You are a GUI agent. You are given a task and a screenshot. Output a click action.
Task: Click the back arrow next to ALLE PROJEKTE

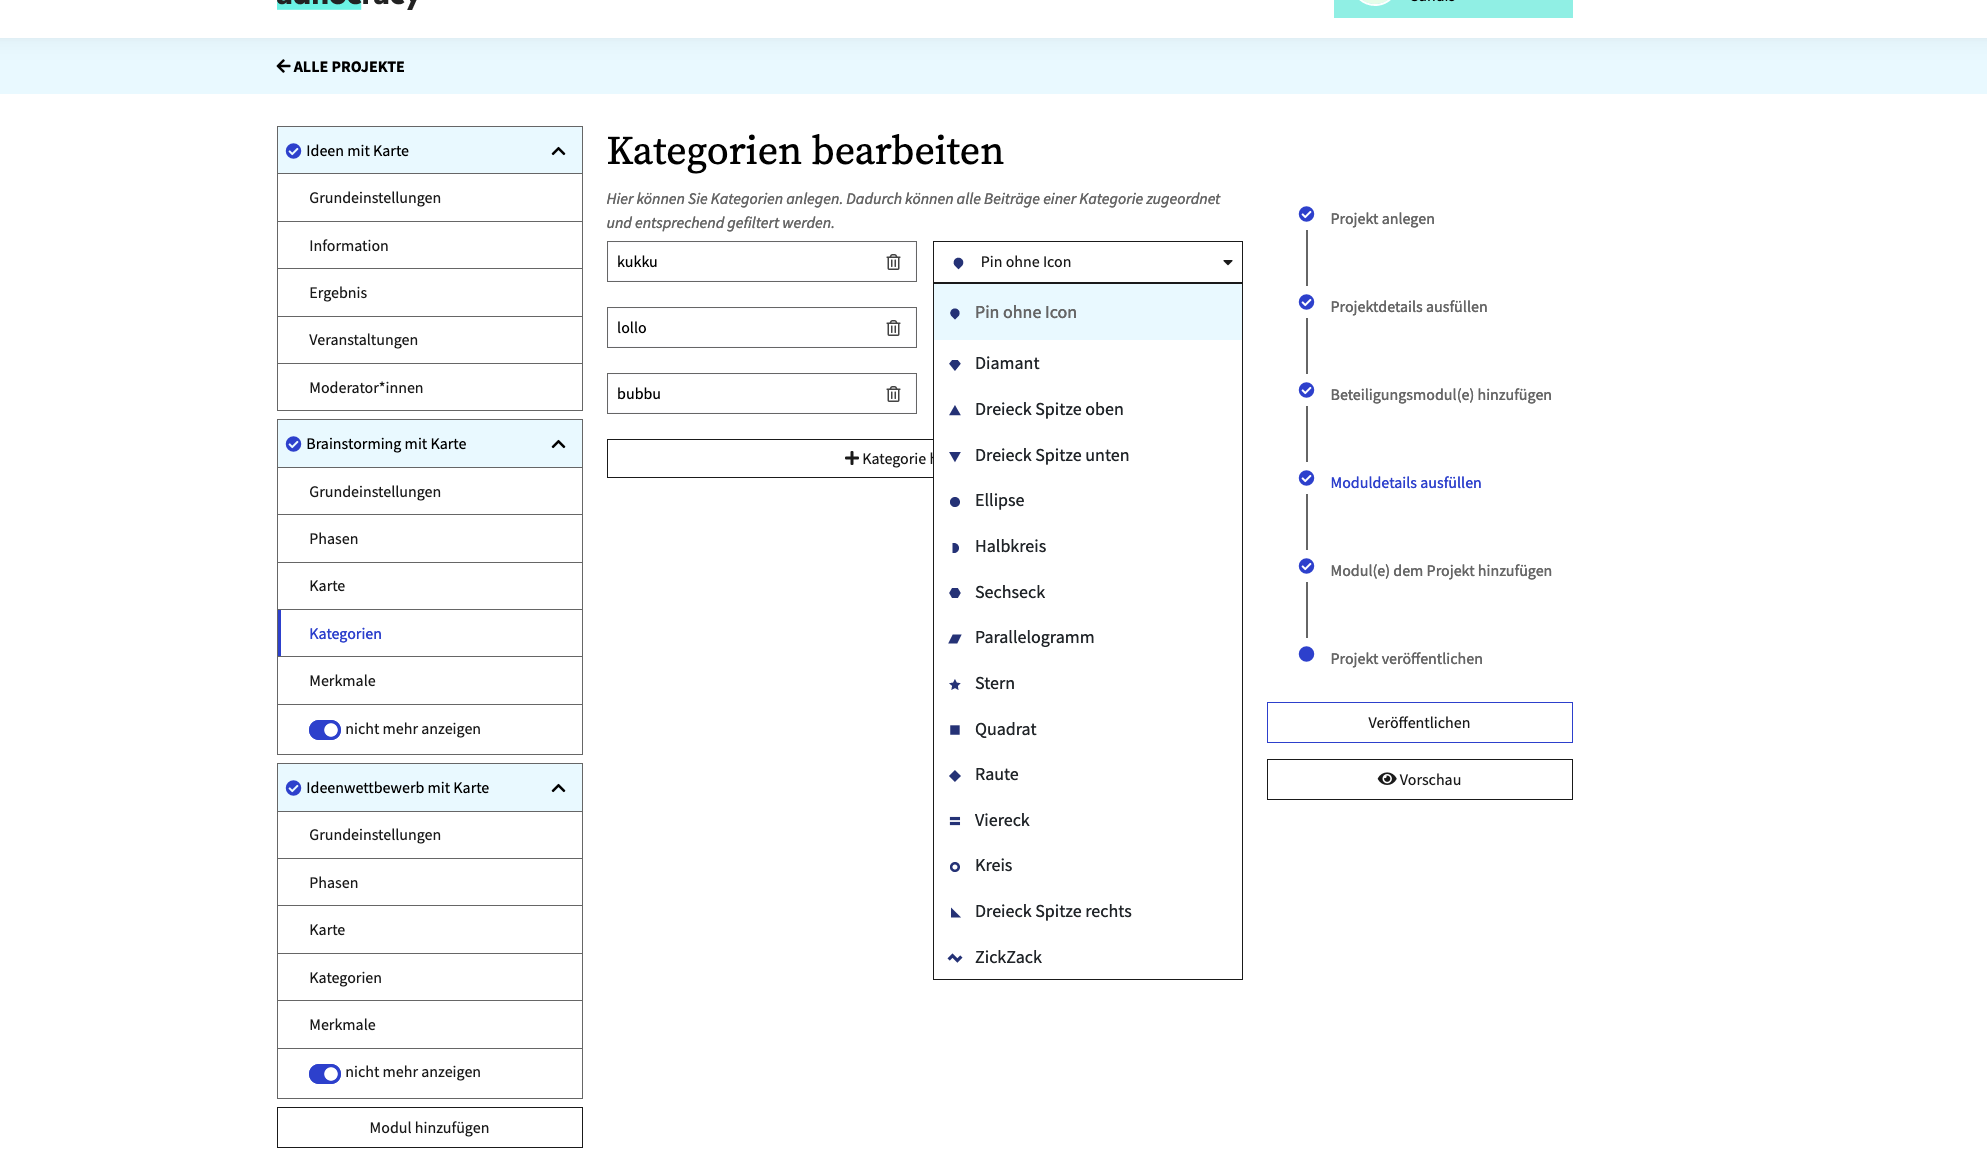(x=283, y=65)
